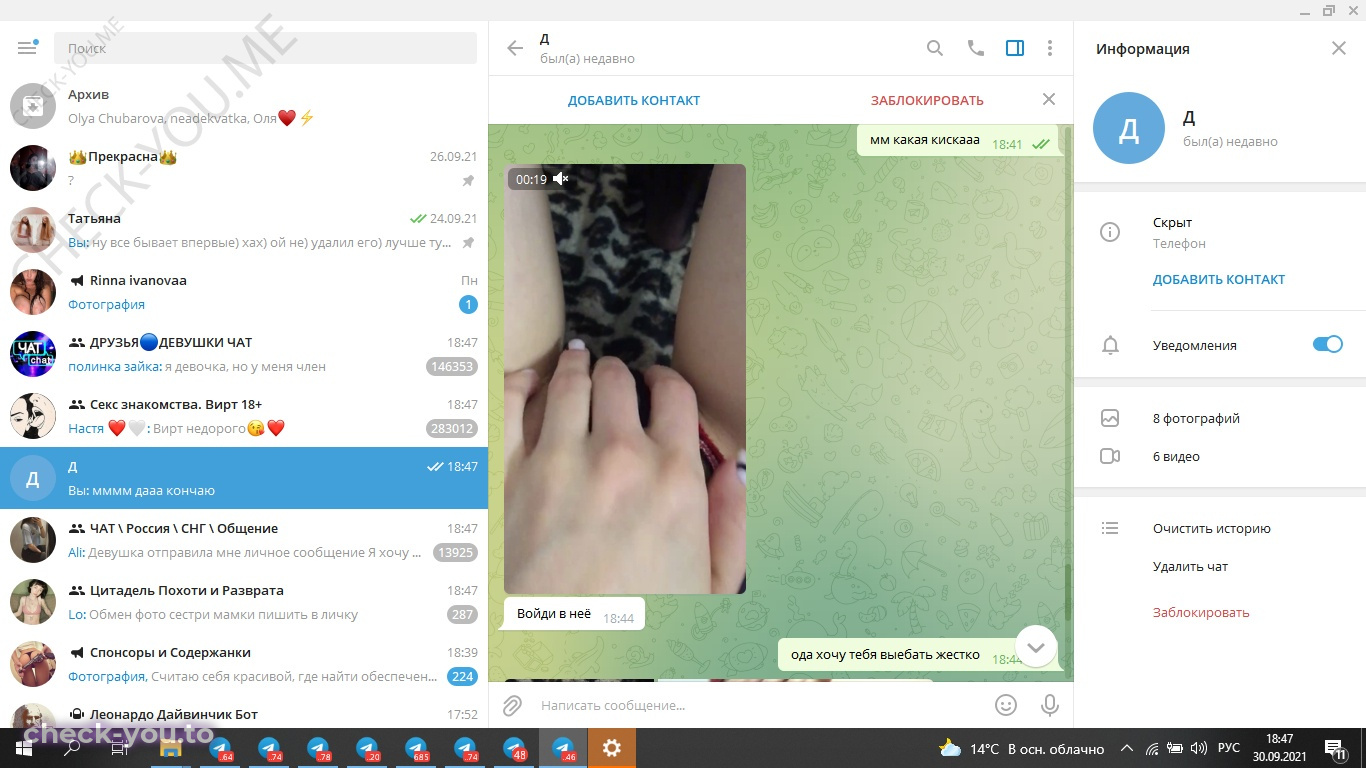Image resolution: width=1366 pixels, height=768 pixels.
Task: Click the info icon beside the hidden phone
Action: click(1109, 232)
